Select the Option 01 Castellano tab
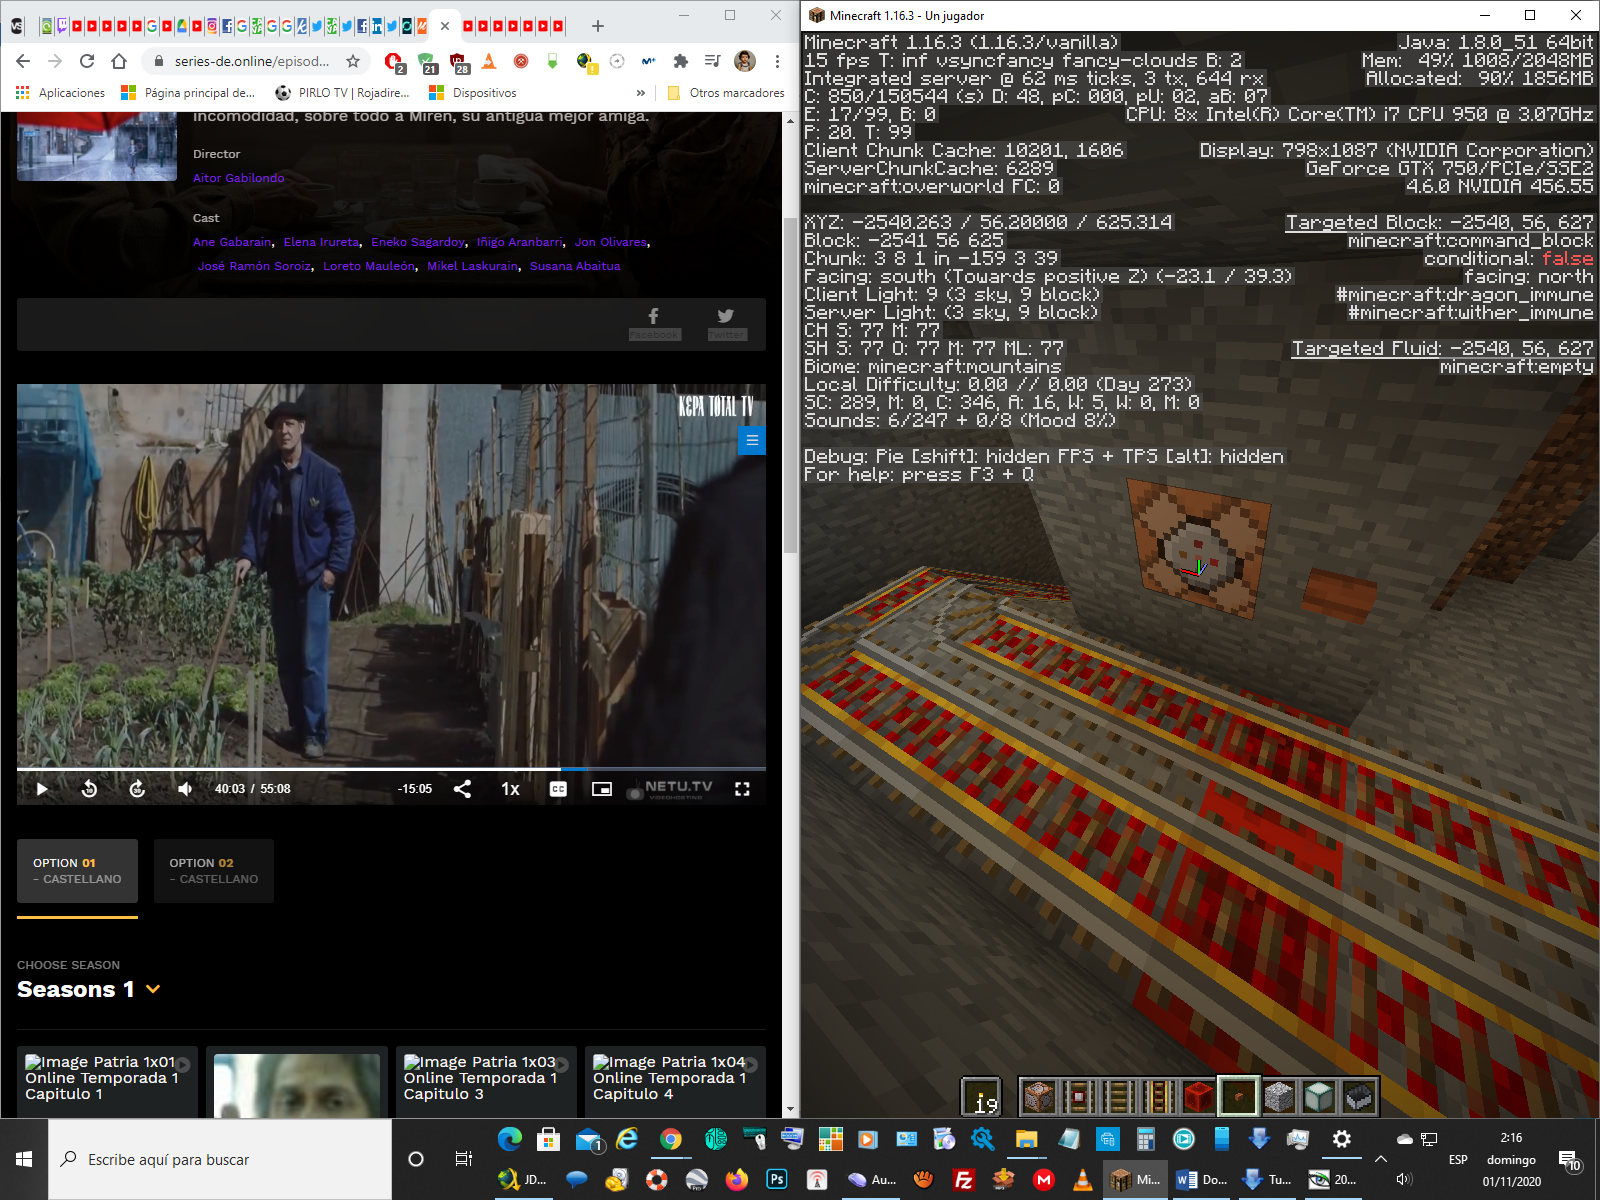The image size is (1600, 1200). [77, 871]
